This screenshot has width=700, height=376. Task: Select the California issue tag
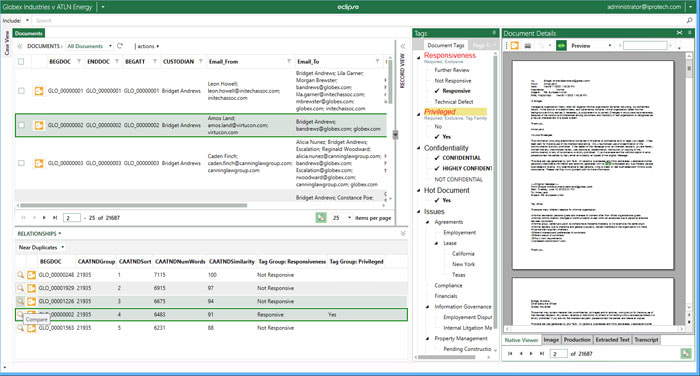pos(463,254)
